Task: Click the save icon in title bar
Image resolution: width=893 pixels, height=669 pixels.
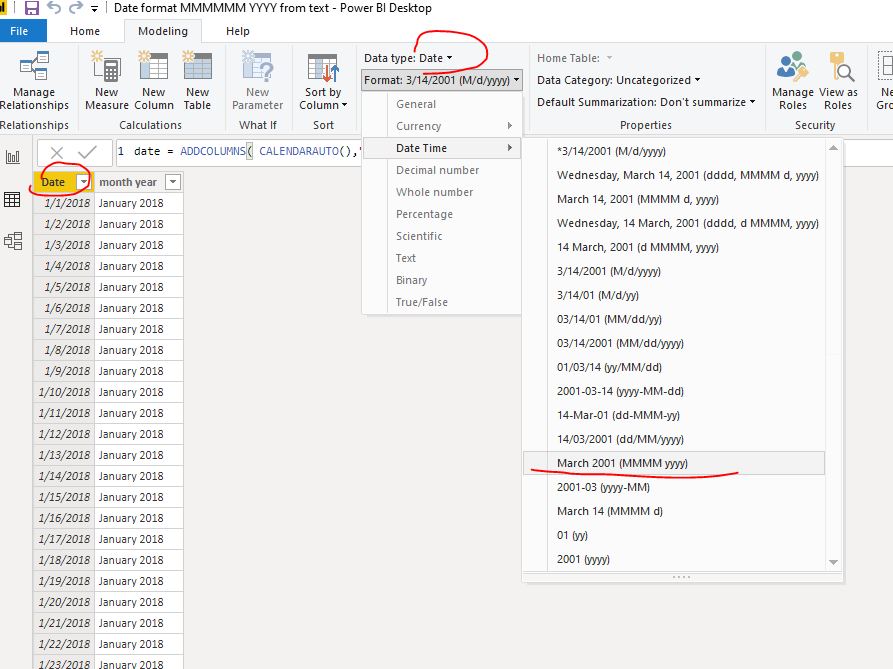Action: coord(31,8)
